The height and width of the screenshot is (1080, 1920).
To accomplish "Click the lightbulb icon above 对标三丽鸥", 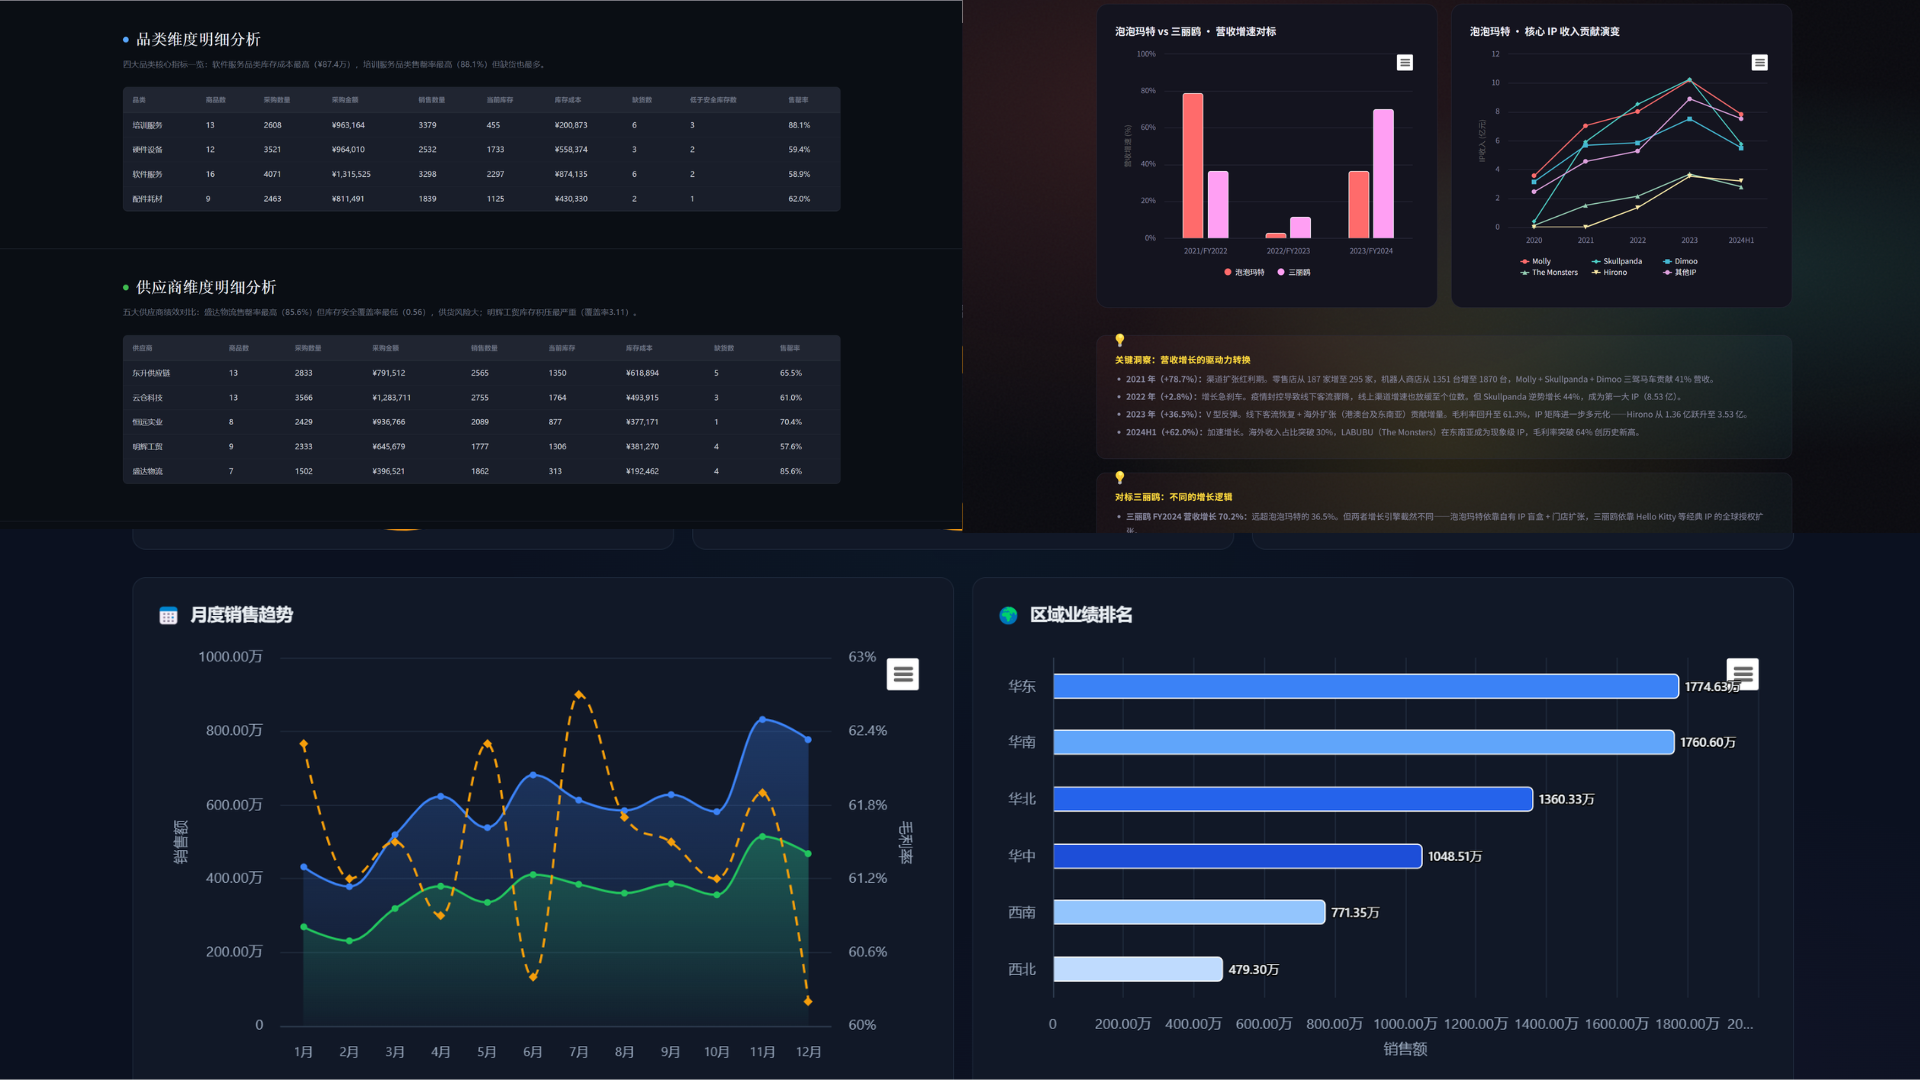I will click(x=1120, y=478).
